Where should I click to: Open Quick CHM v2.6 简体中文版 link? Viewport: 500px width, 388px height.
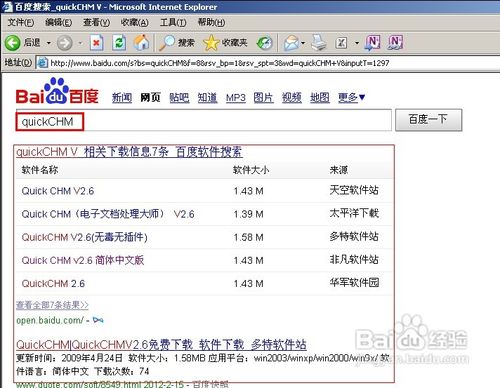pyautogui.click(x=83, y=260)
